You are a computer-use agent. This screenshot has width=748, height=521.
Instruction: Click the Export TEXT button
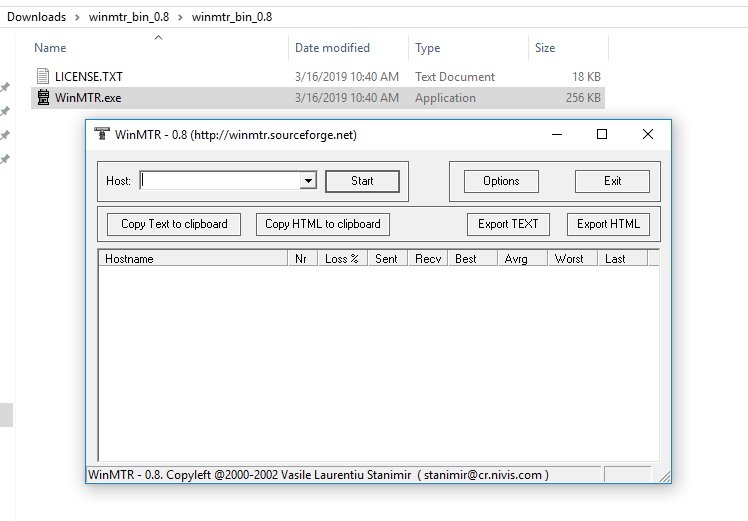pyautogui.click(x=508, y=224)
